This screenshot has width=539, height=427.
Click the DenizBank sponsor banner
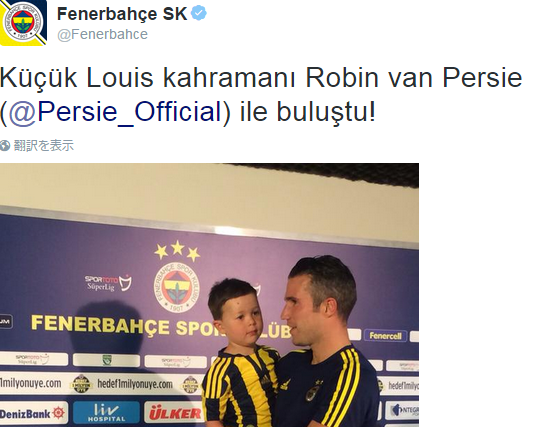pyautogui.click(x=33, y=413)
